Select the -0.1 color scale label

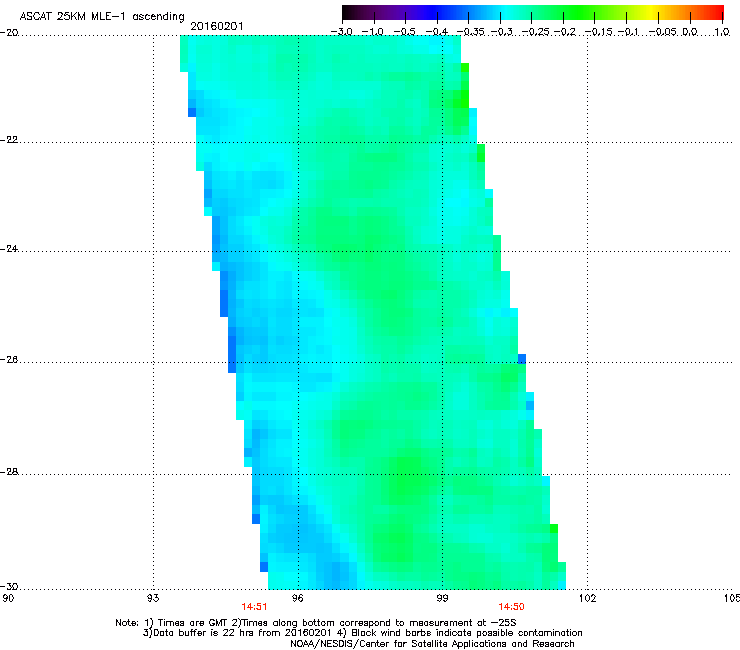[628, 32]
